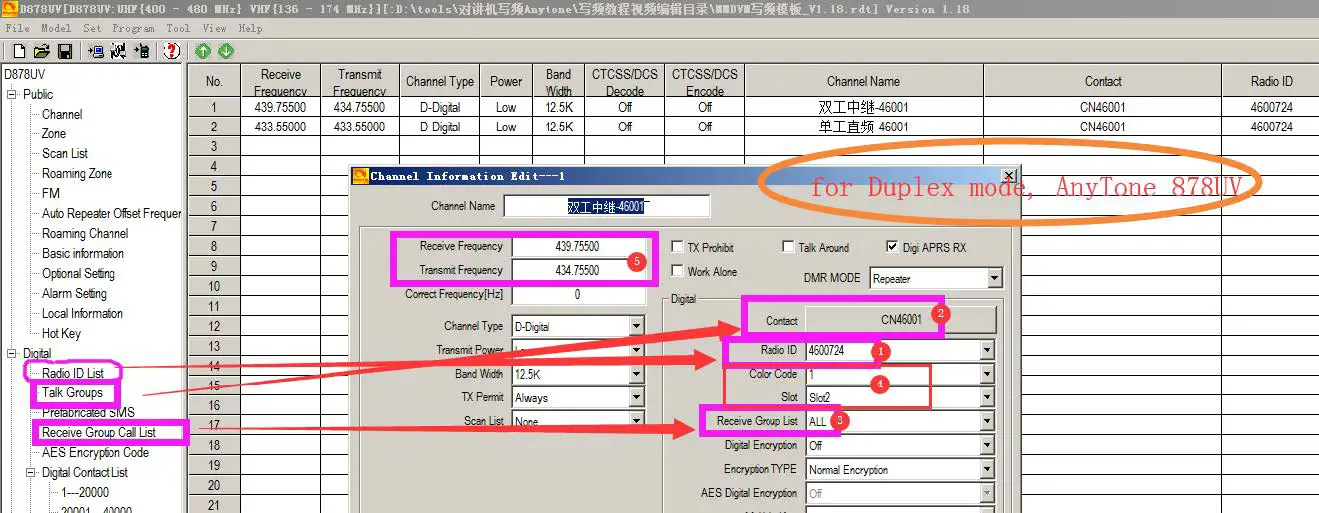Screen dimensions: 1319x513
Task: Open the Program menu
Action: click(133, 28)
